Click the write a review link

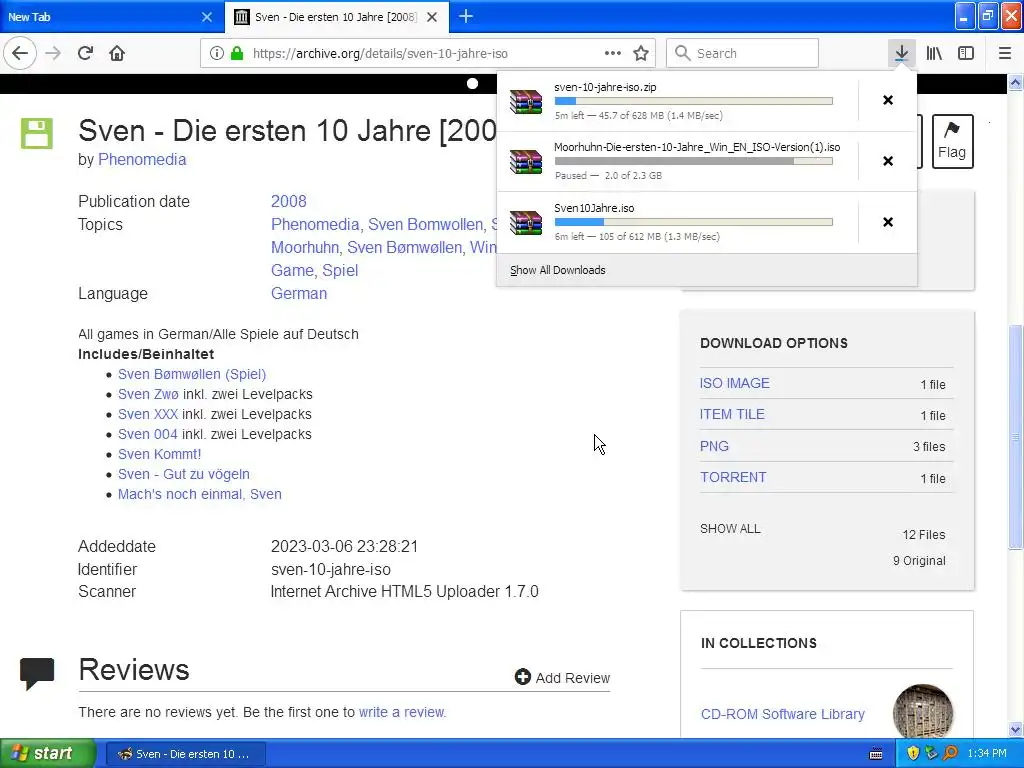[402, 712]
